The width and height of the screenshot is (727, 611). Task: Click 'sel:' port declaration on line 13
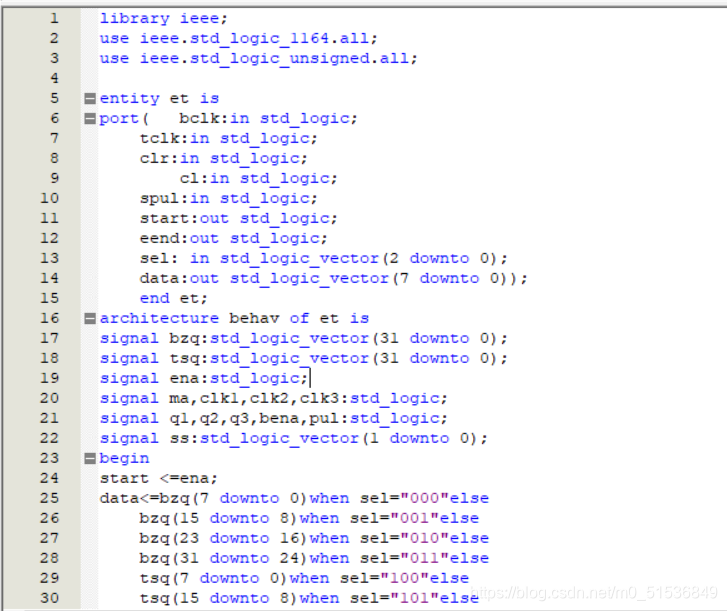(159, 258)
